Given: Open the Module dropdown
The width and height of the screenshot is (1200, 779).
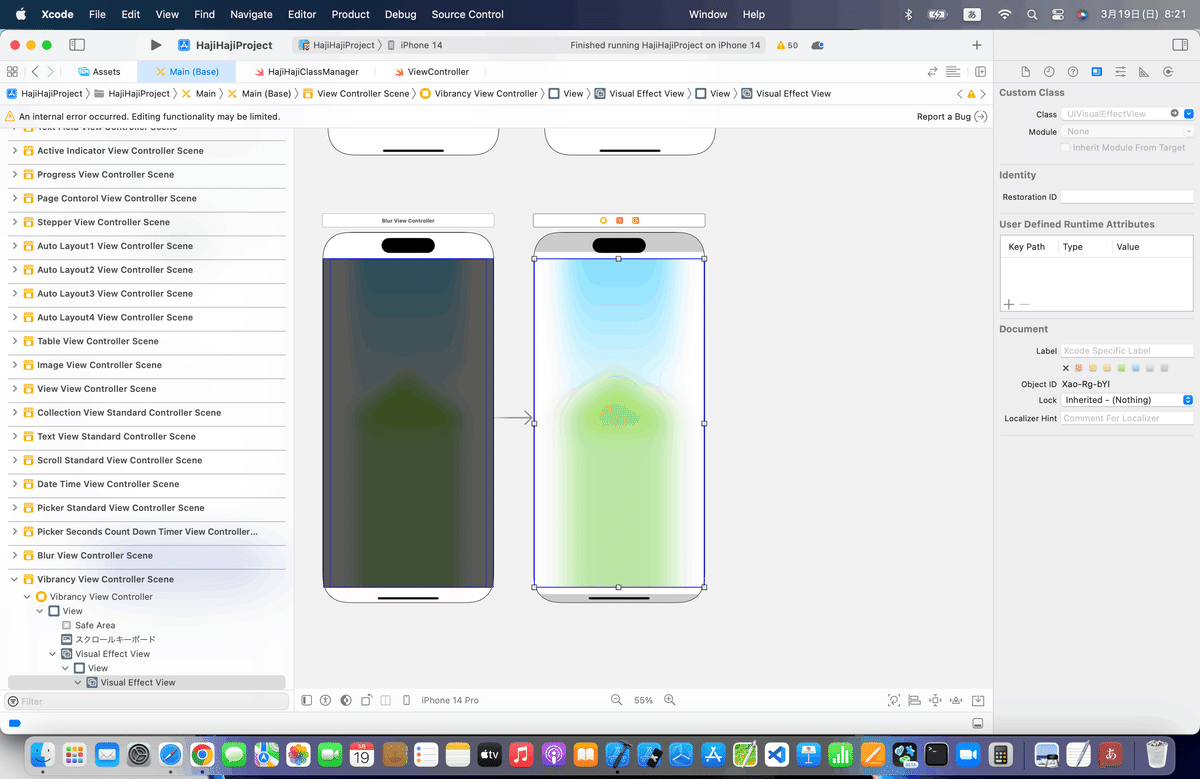Looking at the screenshot, I should pyautogui.click(x=1189, y=131).
